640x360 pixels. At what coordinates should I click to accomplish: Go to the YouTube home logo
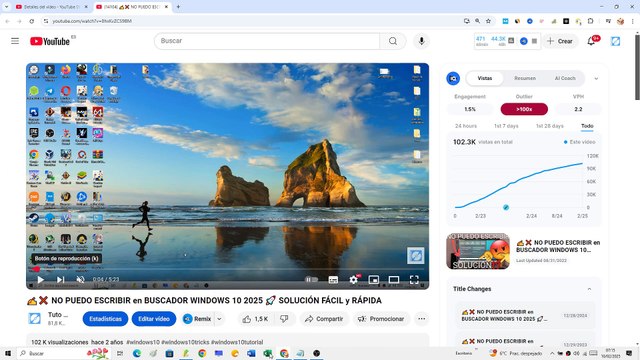tap(50, 41)
